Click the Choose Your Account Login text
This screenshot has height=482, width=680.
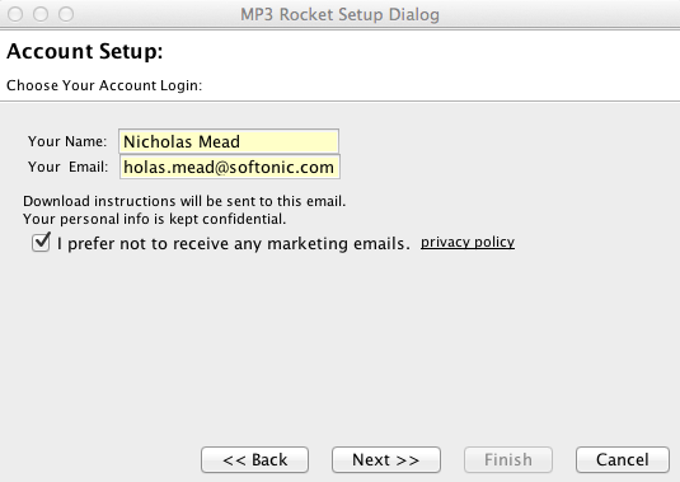coord(104,85)
